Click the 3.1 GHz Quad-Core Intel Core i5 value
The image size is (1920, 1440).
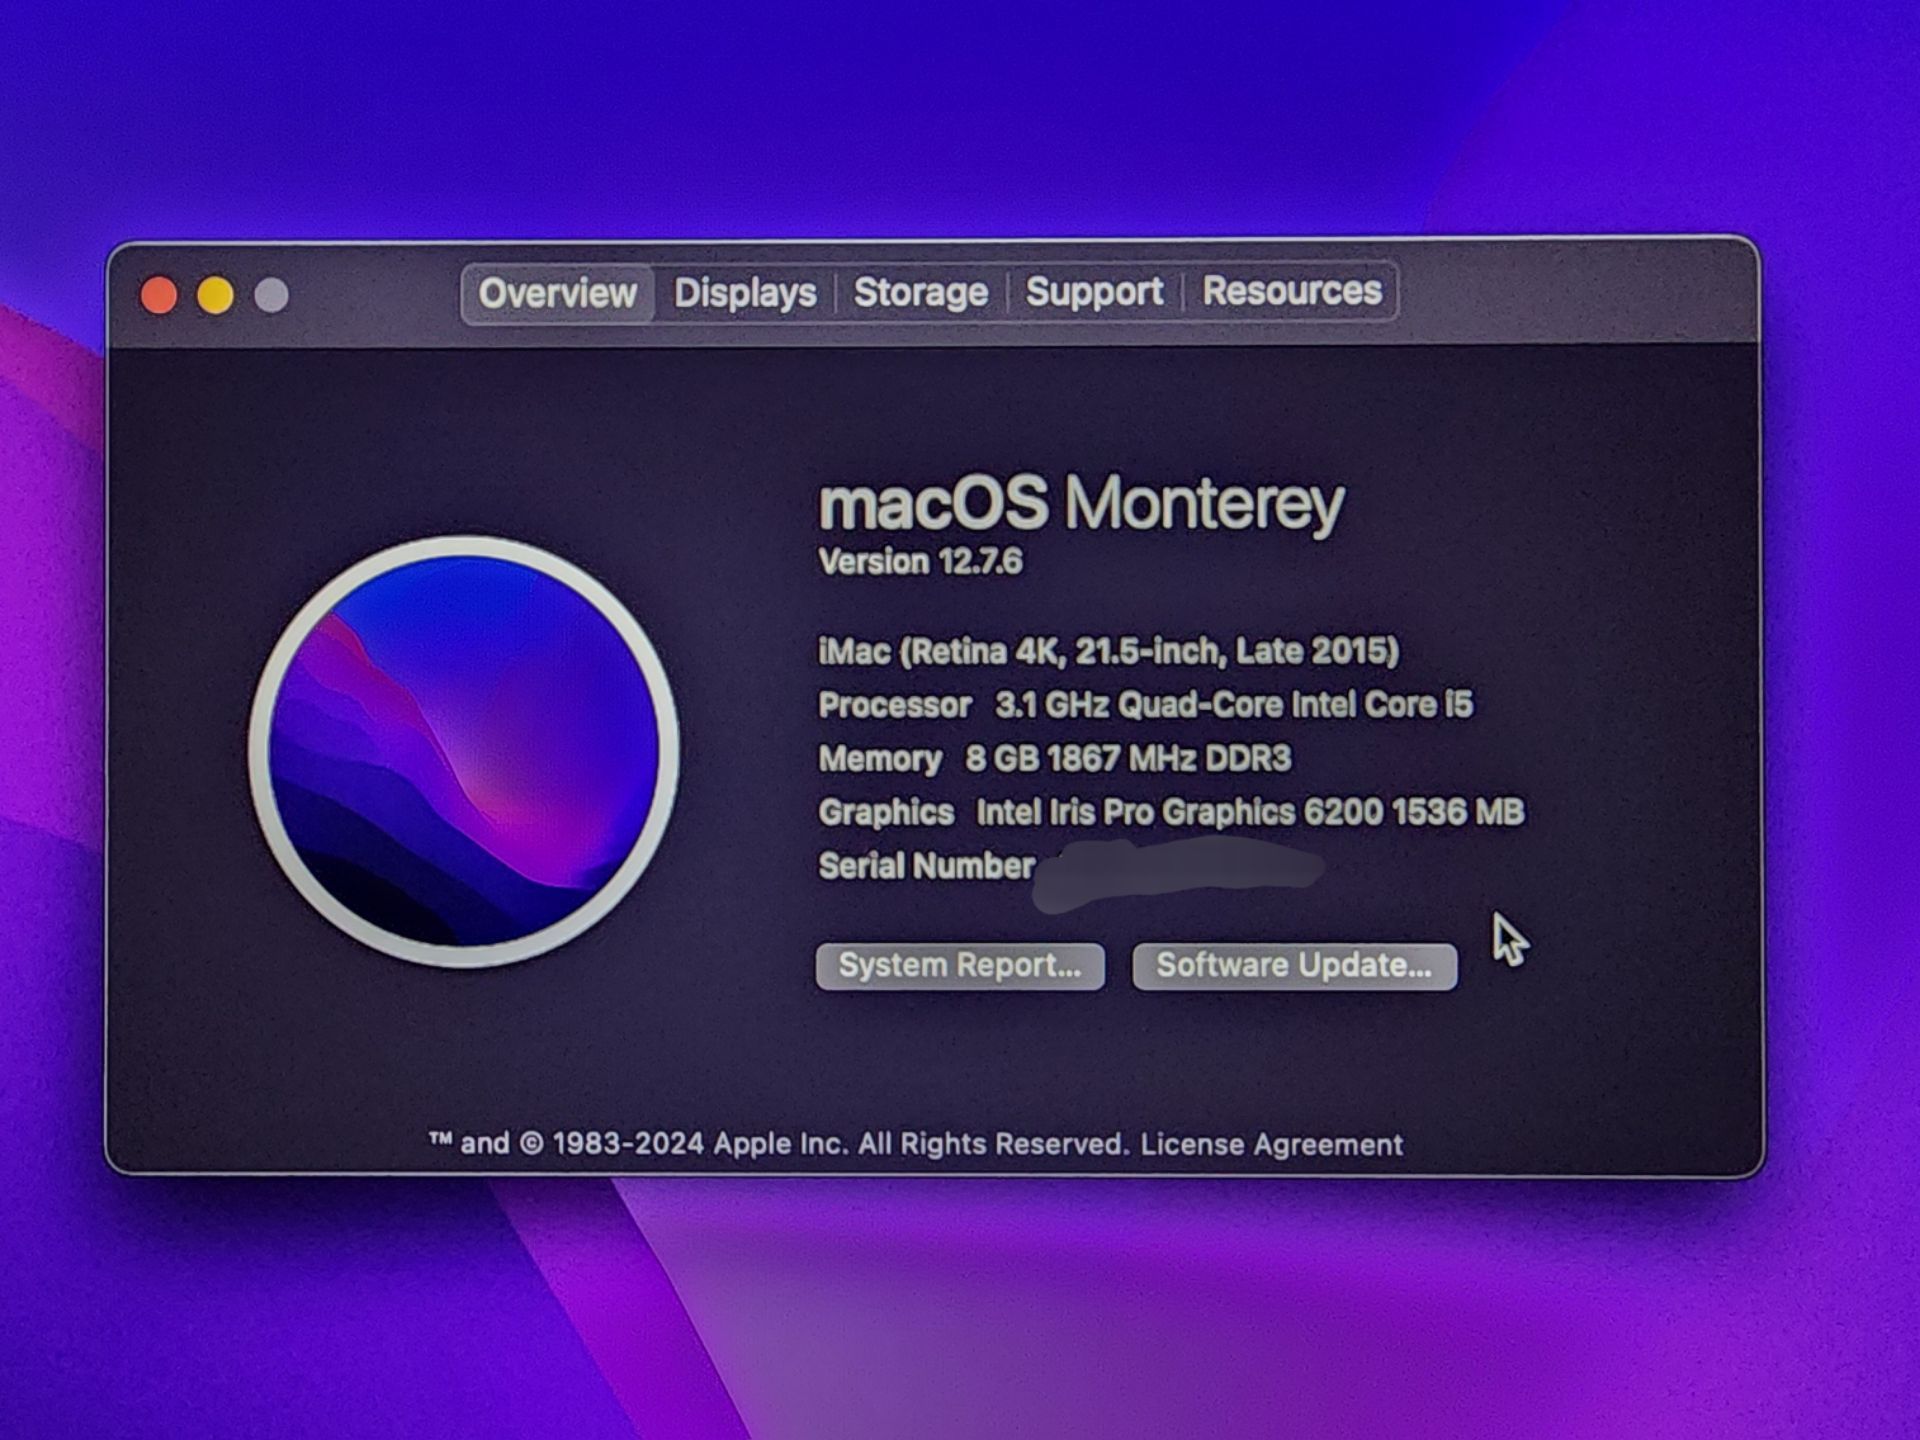click(1234, 705)
